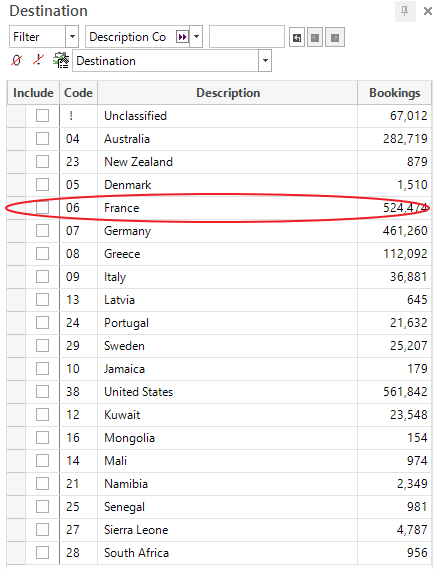Viewport: 437px width, 569px height.
Task: Sort by the Bookings column header
Action: coord(395,93)
